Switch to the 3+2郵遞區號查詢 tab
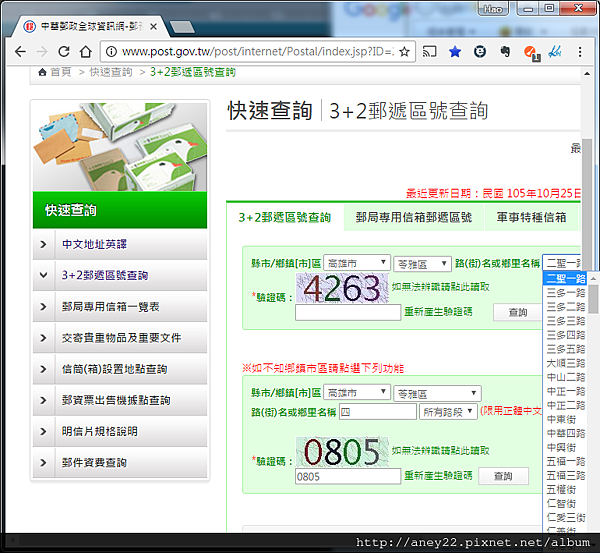The width and height of the screenshot is (600, 553). coord(285,217)
